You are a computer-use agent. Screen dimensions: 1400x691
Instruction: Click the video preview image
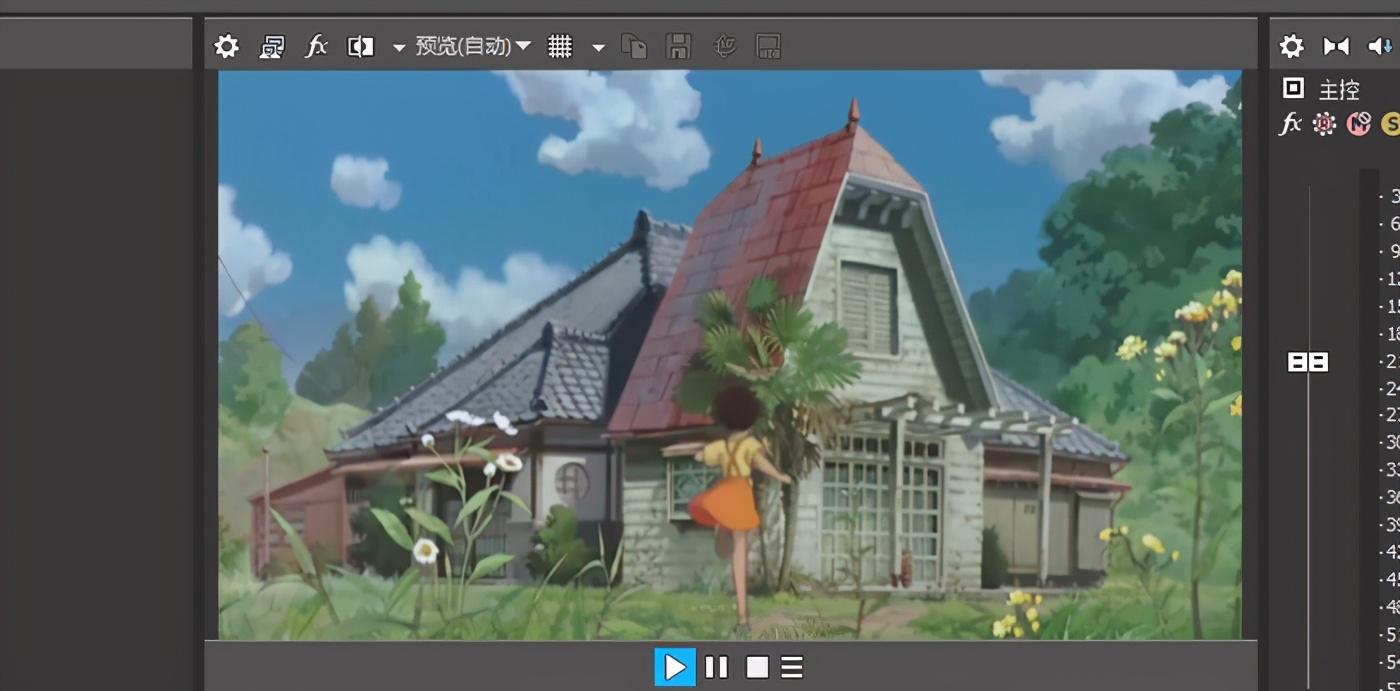pos(730,354)
